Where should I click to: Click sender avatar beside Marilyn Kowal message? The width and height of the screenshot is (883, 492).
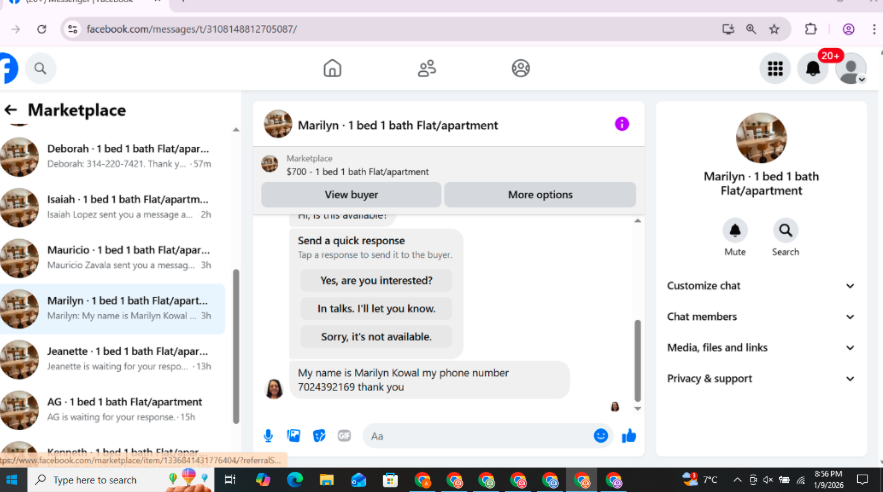(274, 388)
